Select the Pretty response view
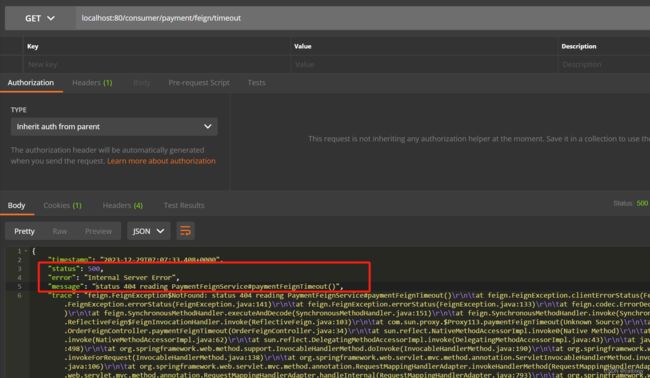The image size is (650, 378). (24, 231)
